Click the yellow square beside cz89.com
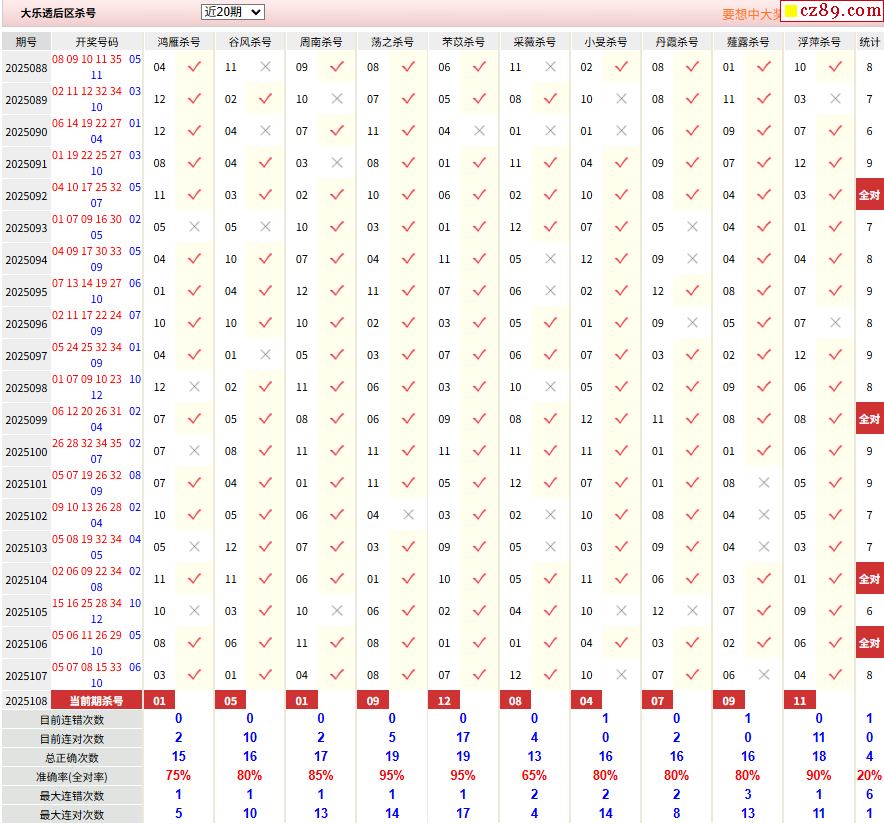Screen dimensions: 884x824 tap(791, 11)
